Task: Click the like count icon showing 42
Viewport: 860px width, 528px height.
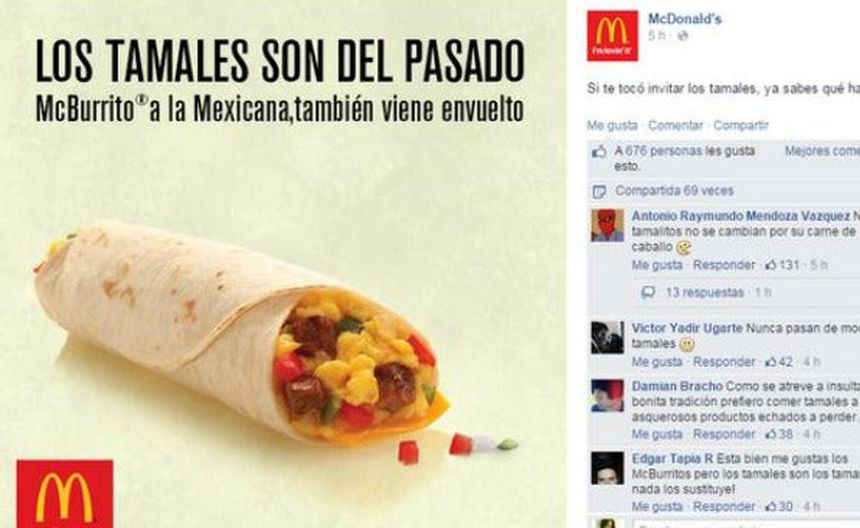Action: (x=771, y=362)
